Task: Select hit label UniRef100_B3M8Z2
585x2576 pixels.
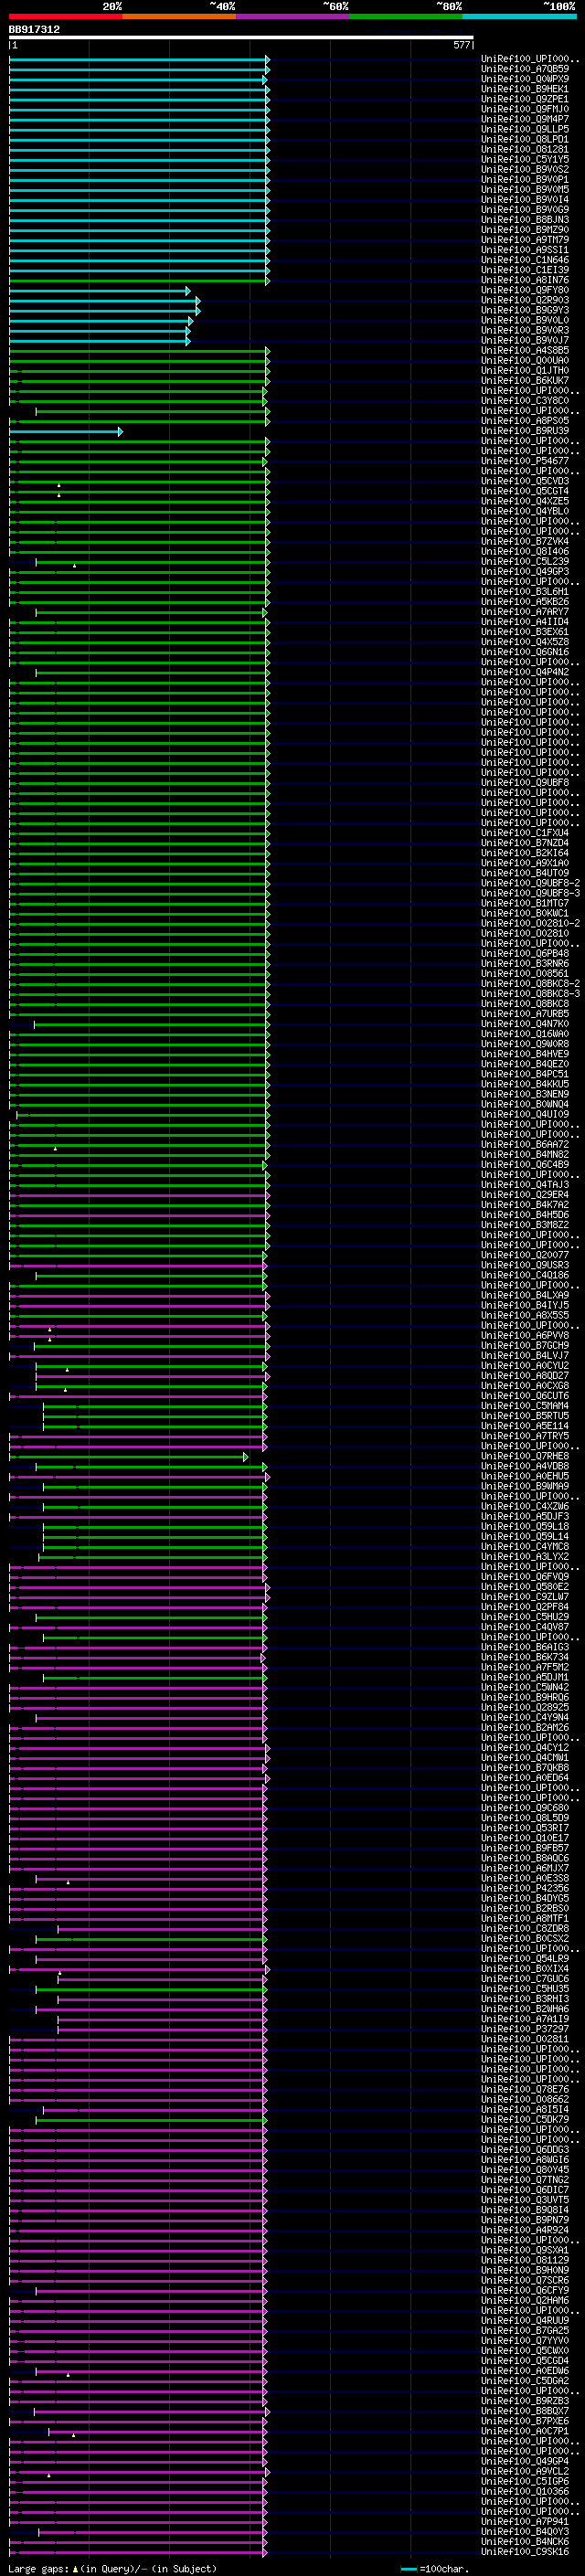Action: click(x=525, y=1225)
